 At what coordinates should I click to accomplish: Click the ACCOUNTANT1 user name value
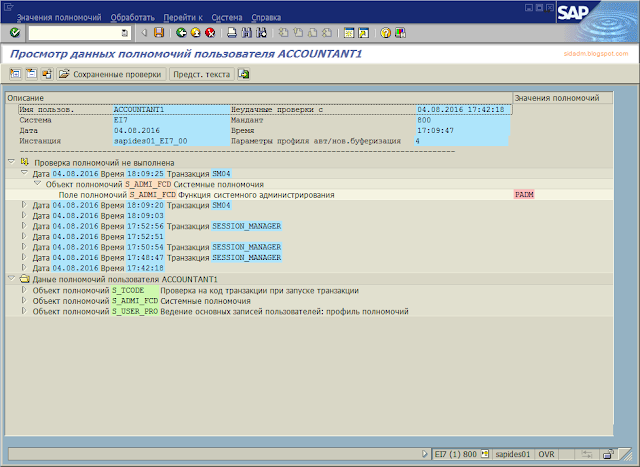[x=138, y=109]
